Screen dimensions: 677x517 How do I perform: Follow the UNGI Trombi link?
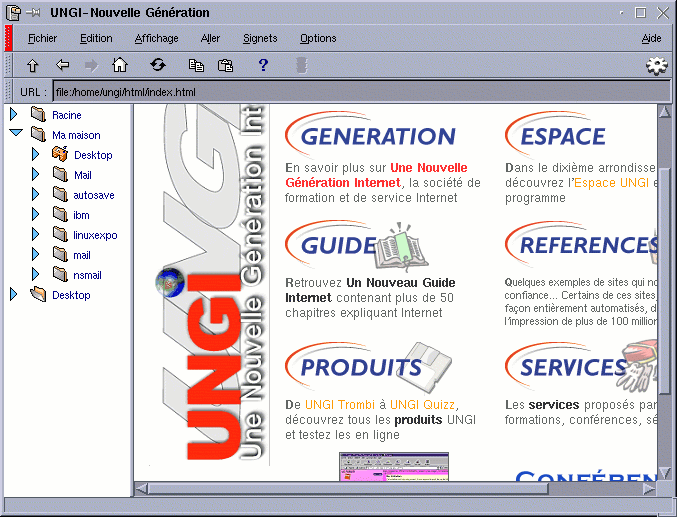(340, 405)
